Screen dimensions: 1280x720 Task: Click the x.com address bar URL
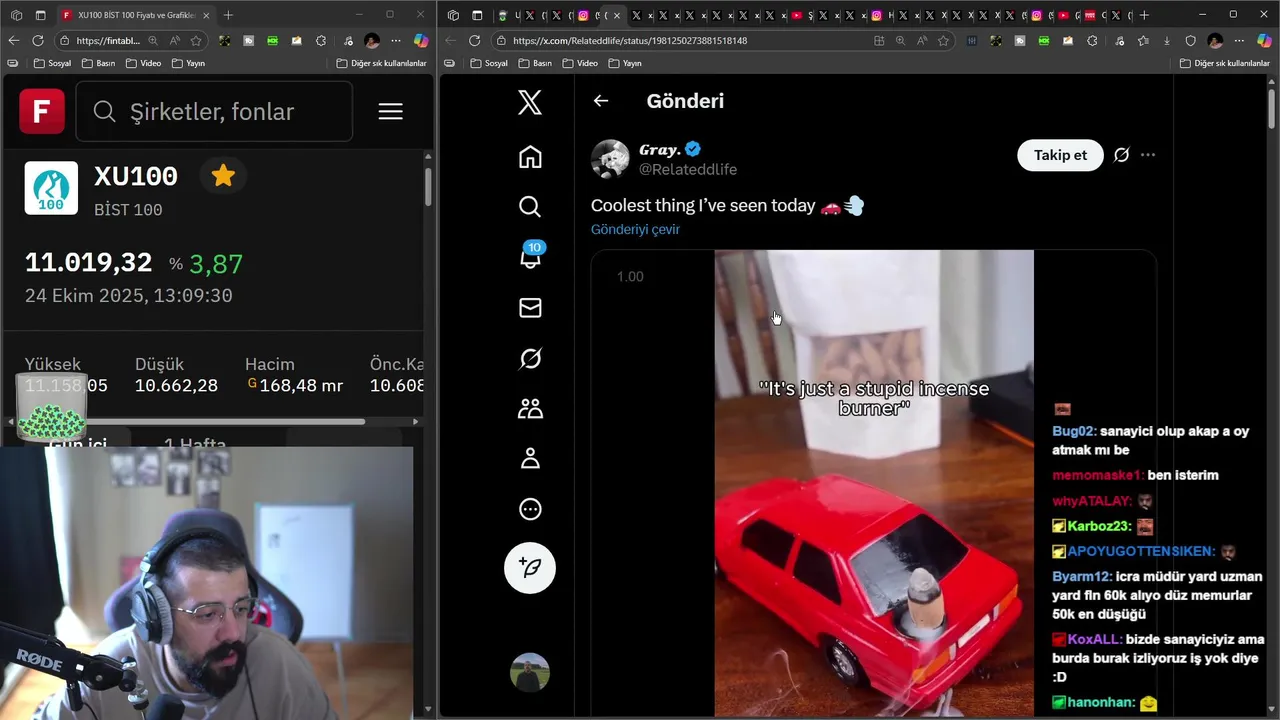630,41
